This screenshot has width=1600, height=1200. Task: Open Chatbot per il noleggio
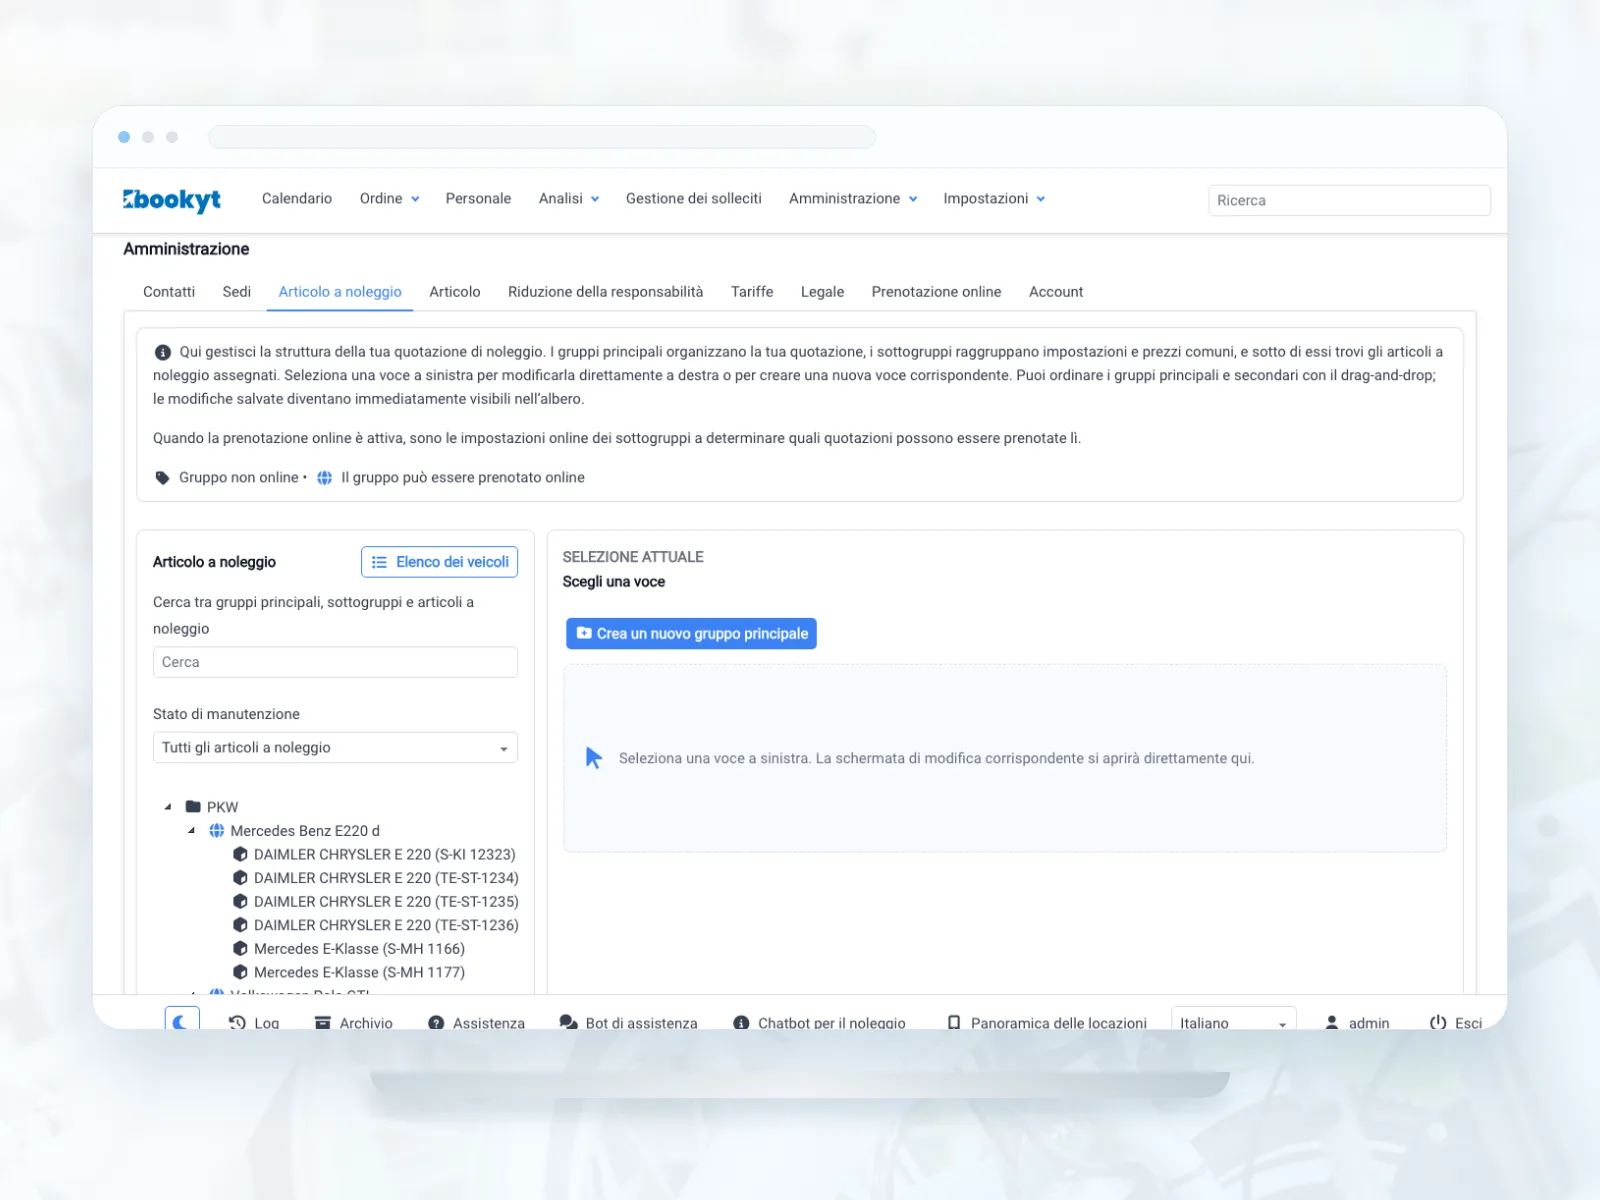[x=819, y=1023]
